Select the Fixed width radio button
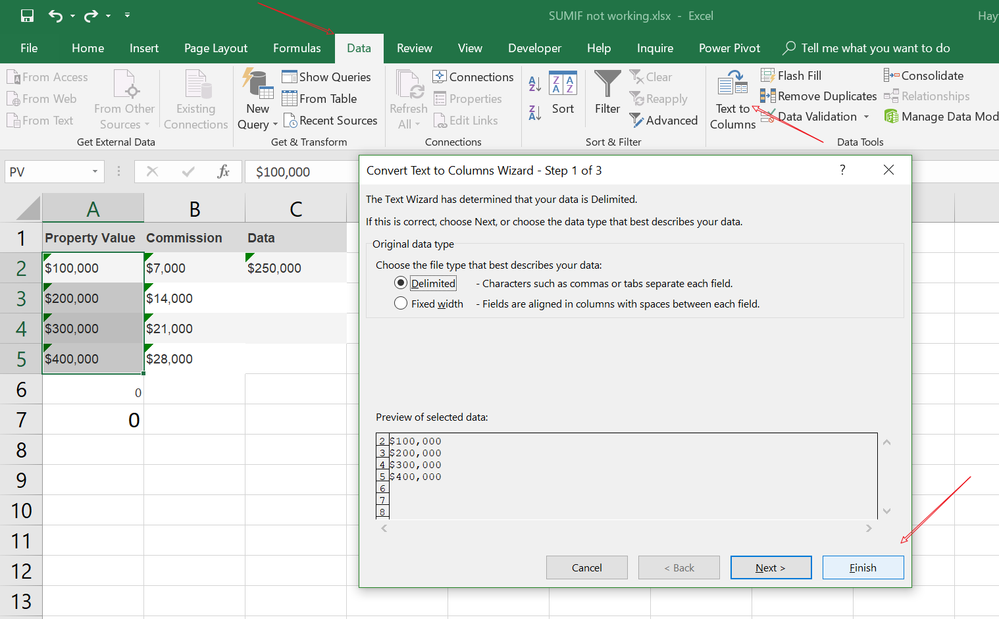 [x=401, y=304]
